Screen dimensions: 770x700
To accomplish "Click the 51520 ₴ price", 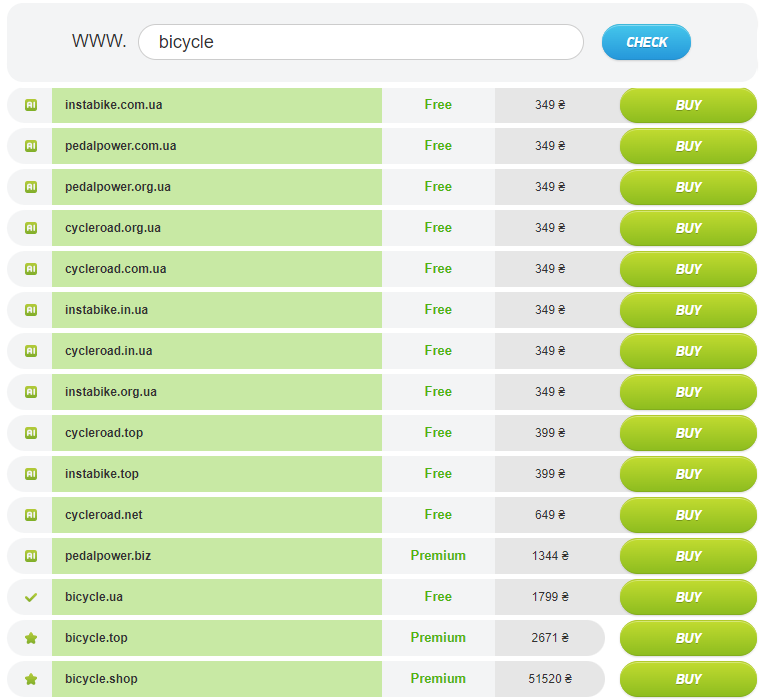I will click(550, 679).
